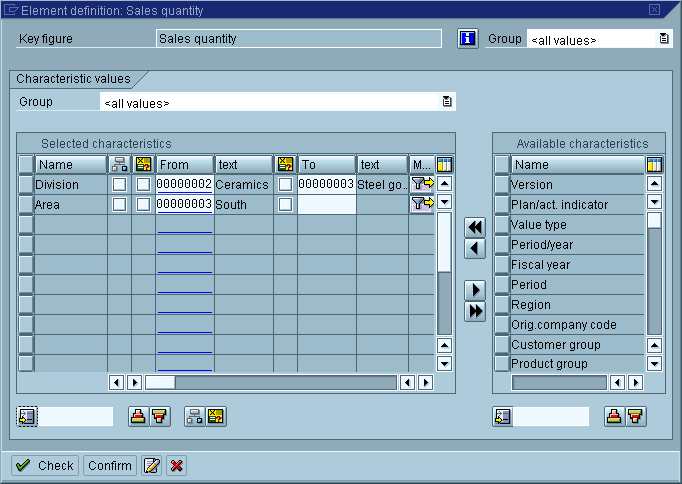Click the variable column header icon before To
Image resolution: width=682 pixels, height=484 pixels.
pyautogui.click(x=285, y=164)
